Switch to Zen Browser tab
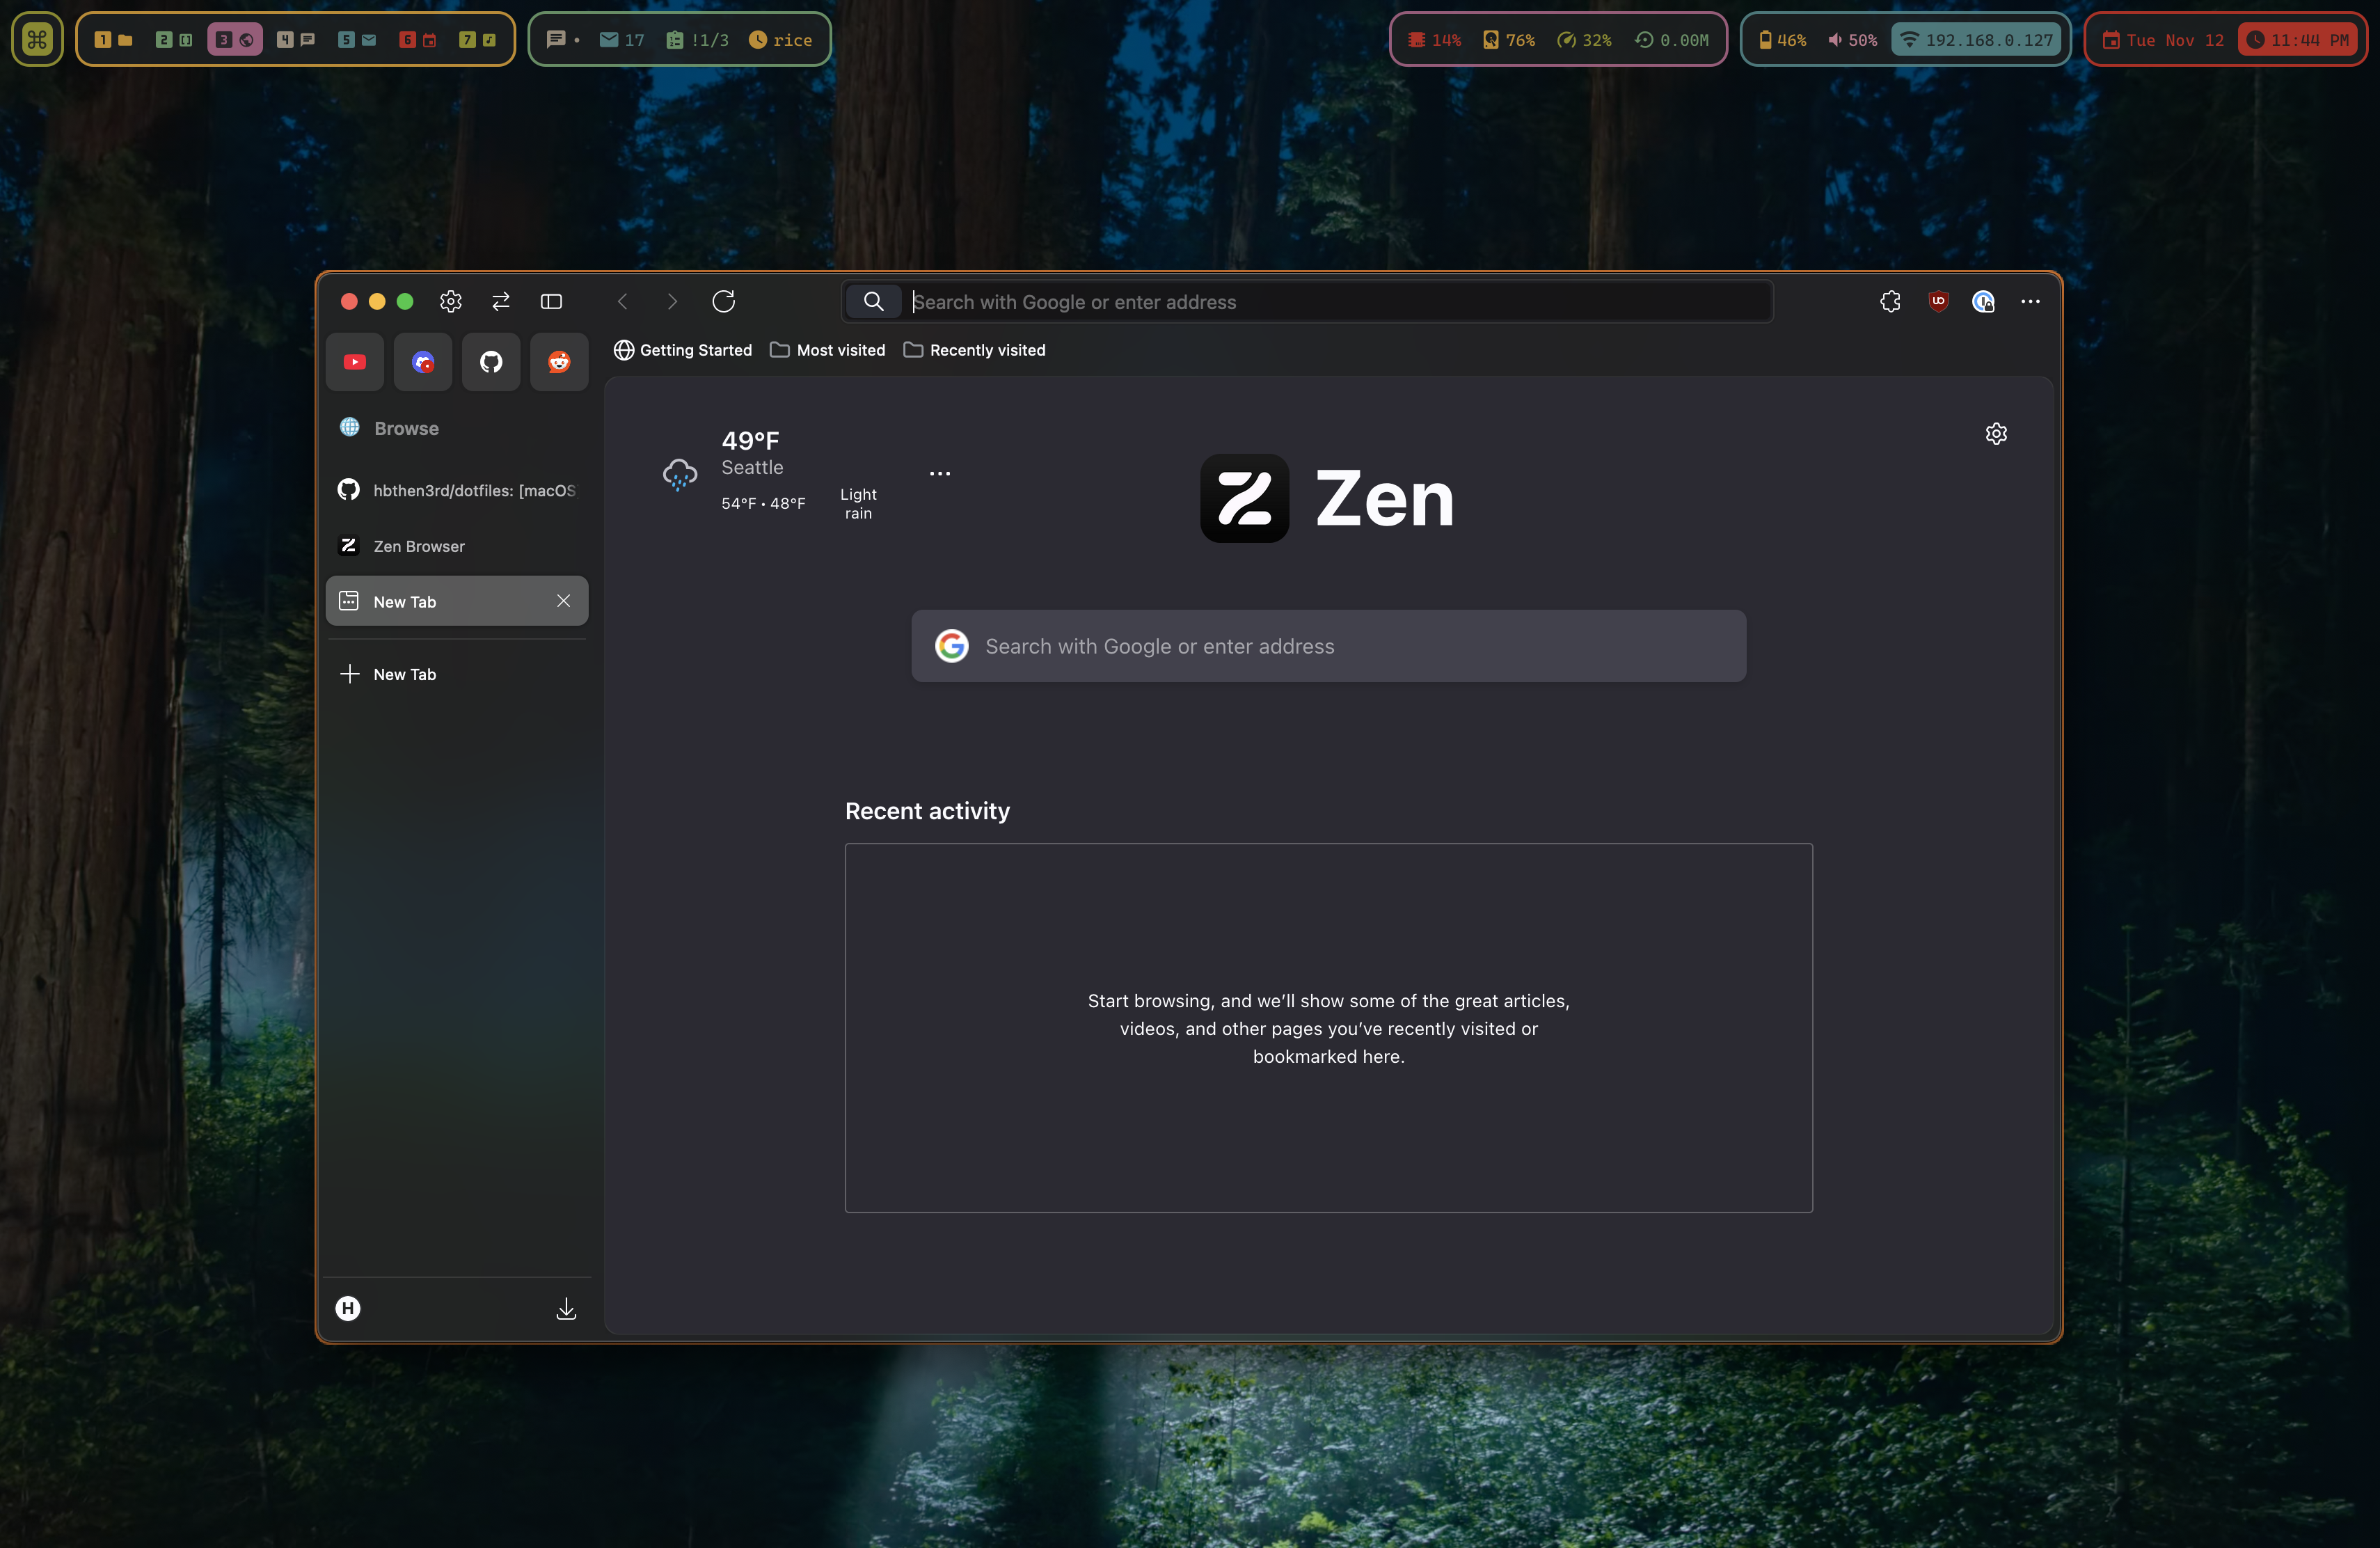Screen dimensions: 2380x1548 [457, 546]
